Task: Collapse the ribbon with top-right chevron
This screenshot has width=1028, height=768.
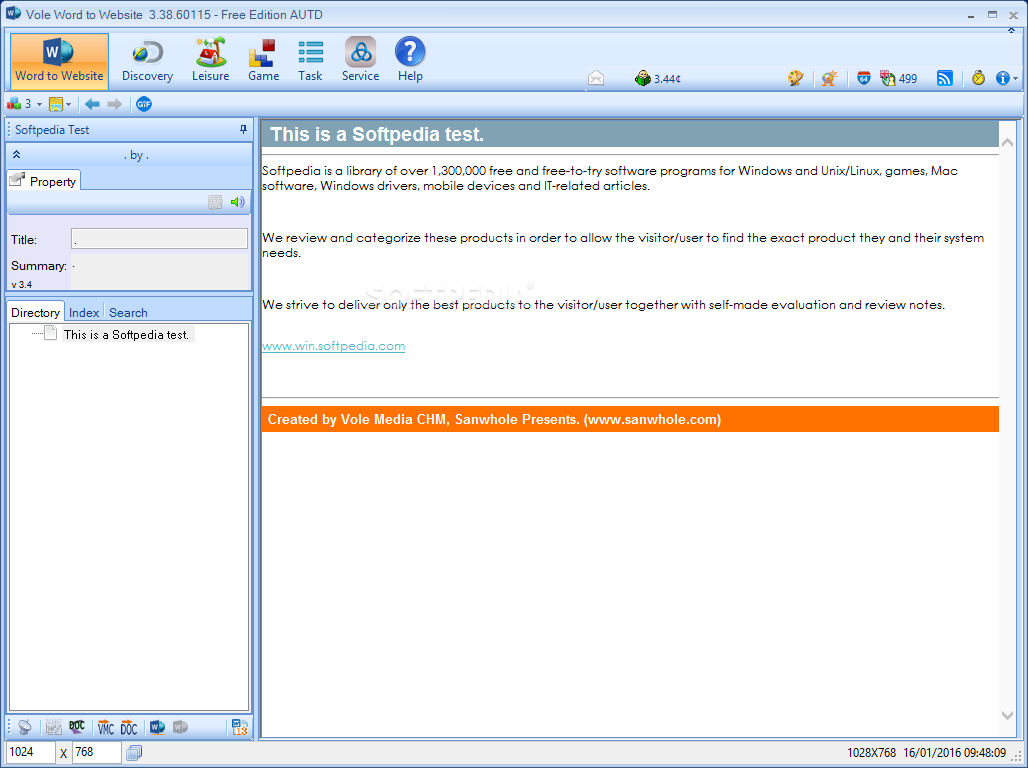Action: pyautogui.click(x=1012, y=31)
